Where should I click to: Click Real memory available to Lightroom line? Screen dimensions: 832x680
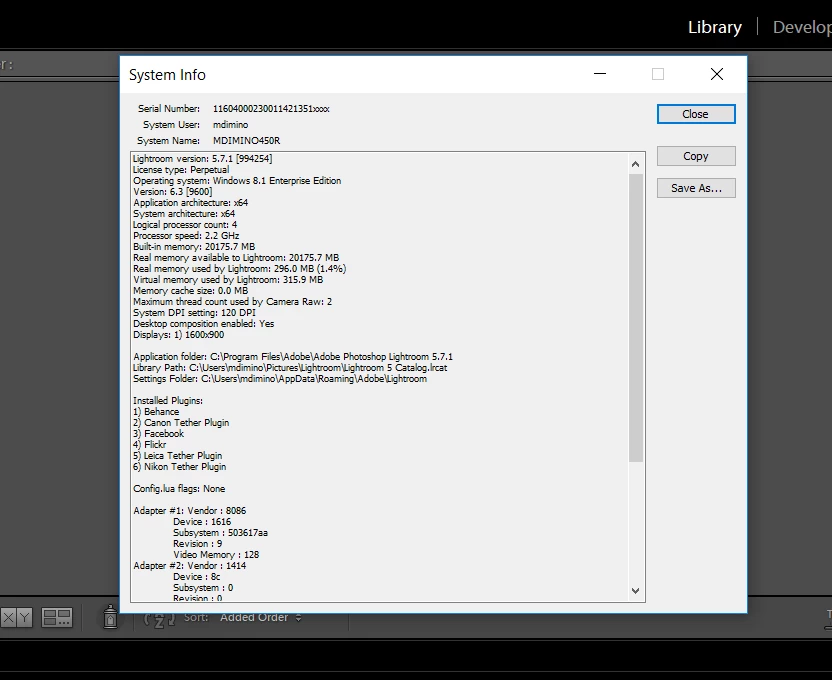tap(236, 258)
